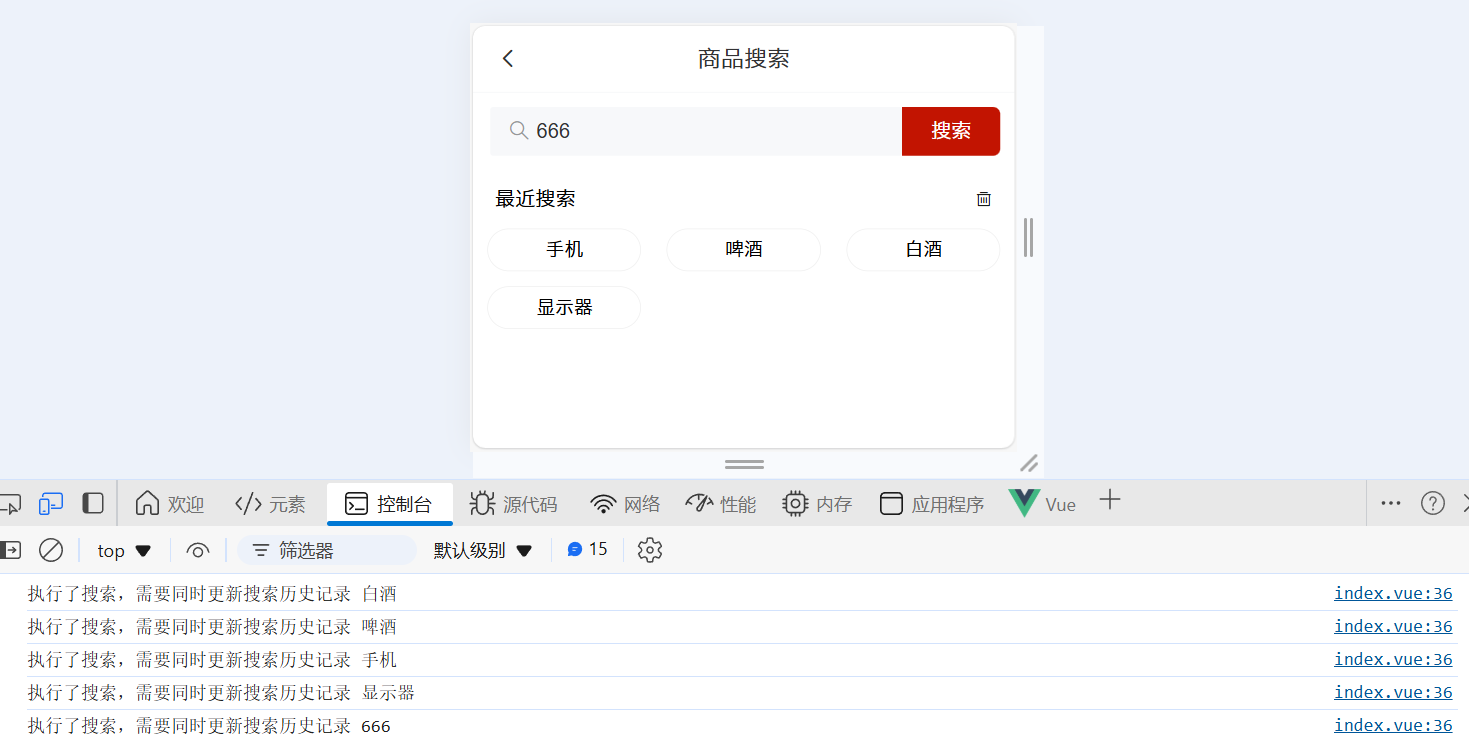Screen dimensions: 1469x752
Task: Go back using the left chevron arrow
Action: pyautogui.click(x=508, y=59)
